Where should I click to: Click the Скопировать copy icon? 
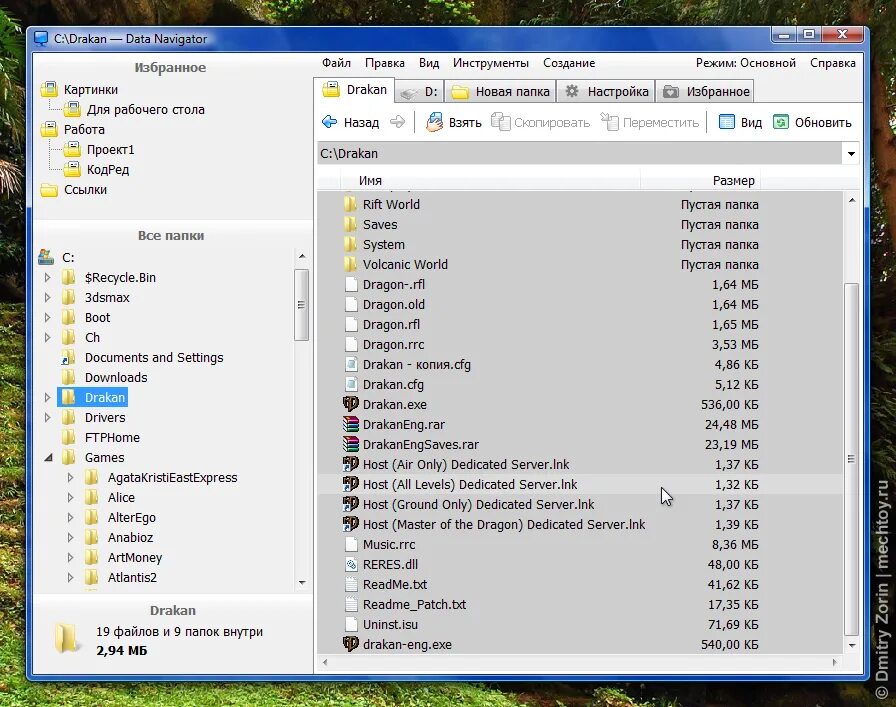point(501,122)
